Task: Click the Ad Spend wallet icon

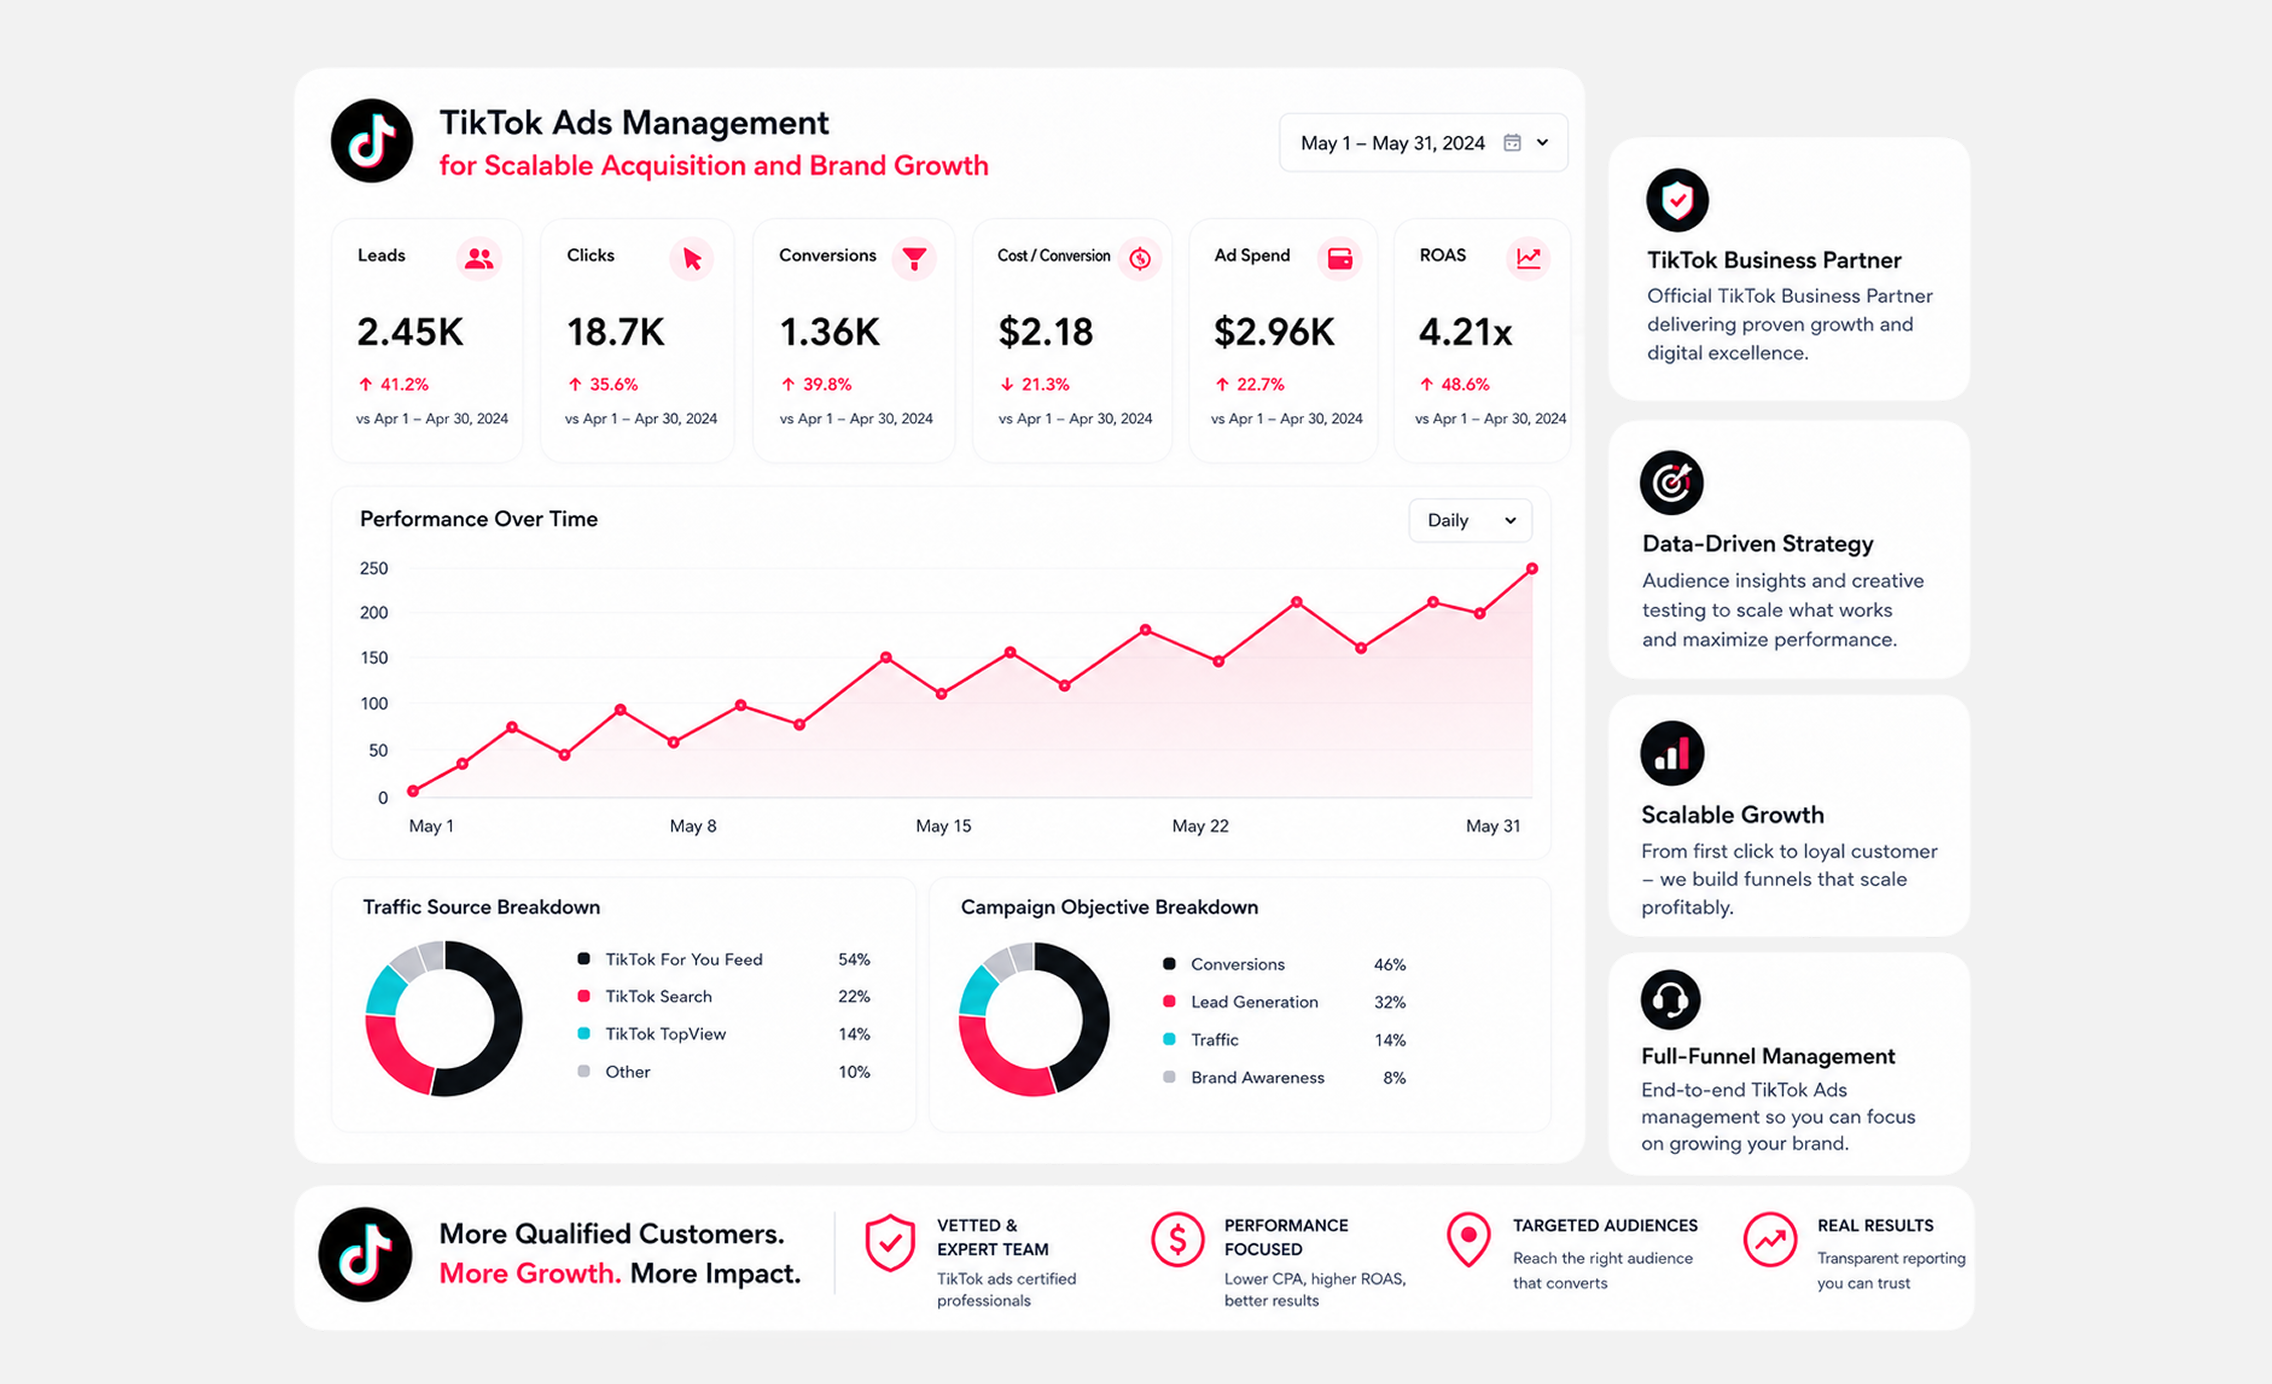Action: click(1339, 259)
